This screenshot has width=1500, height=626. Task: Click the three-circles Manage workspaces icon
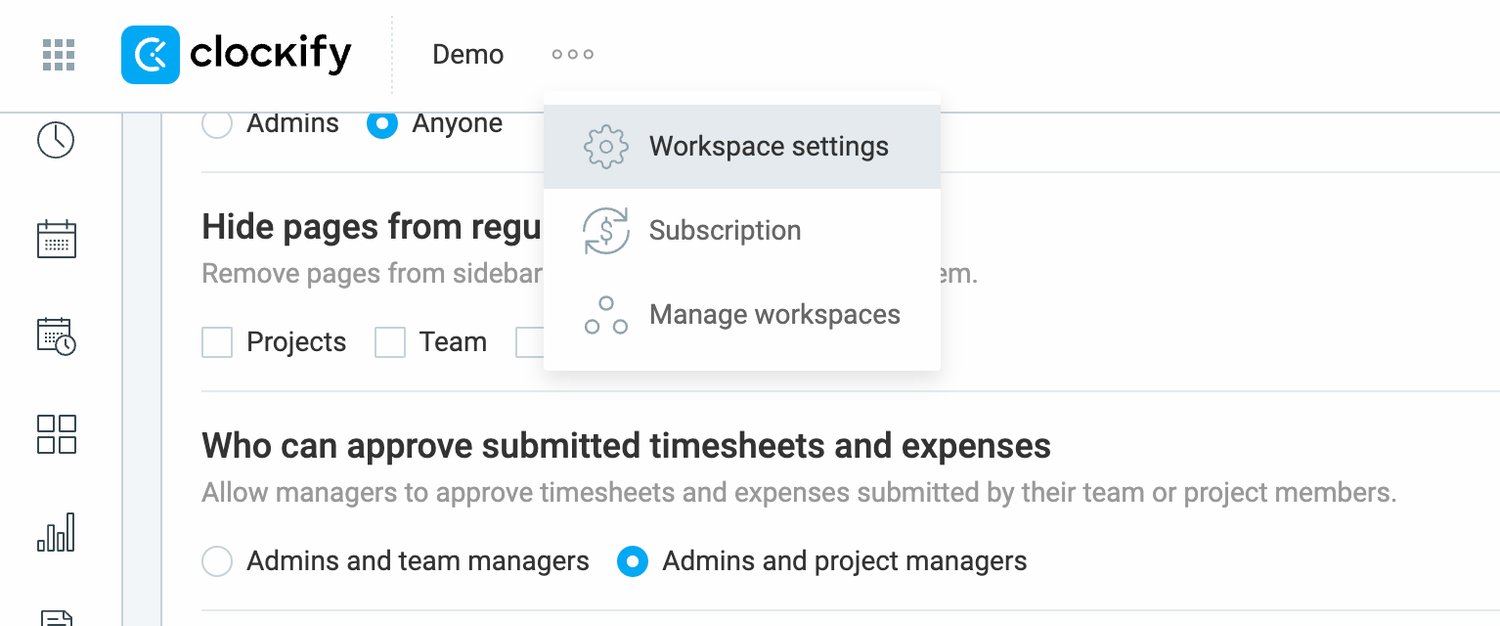tap(606, 315)
